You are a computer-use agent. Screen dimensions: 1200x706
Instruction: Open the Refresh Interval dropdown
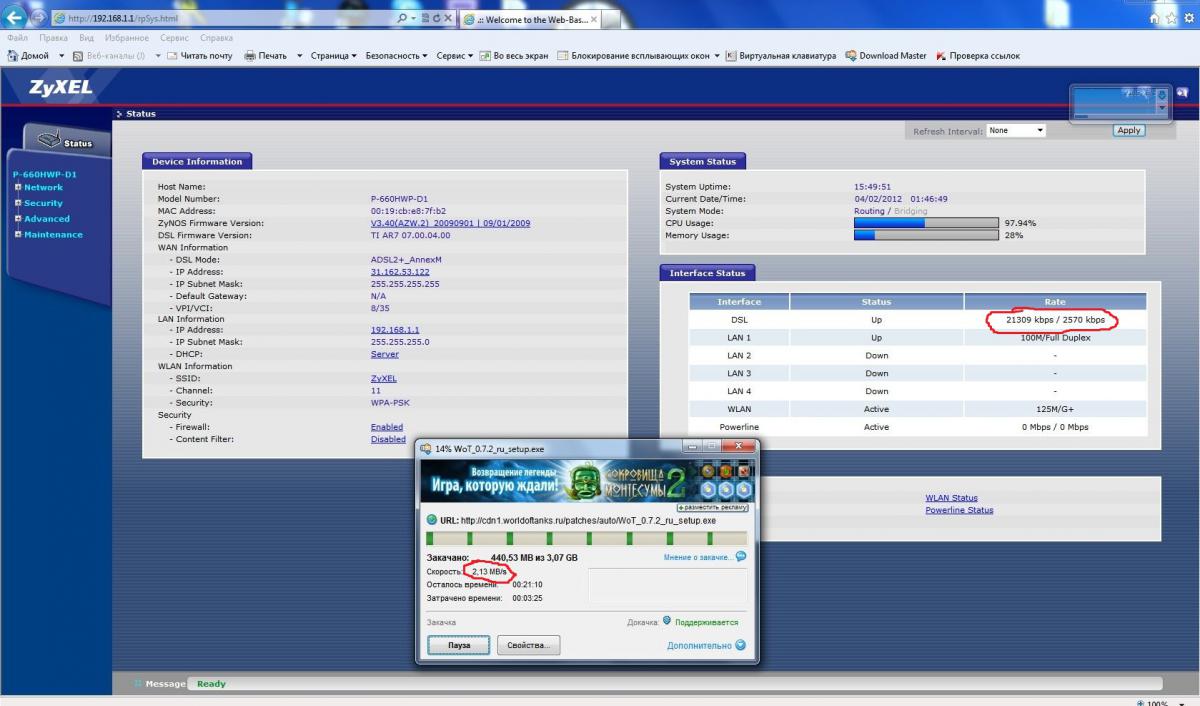tap(1015, 131)
